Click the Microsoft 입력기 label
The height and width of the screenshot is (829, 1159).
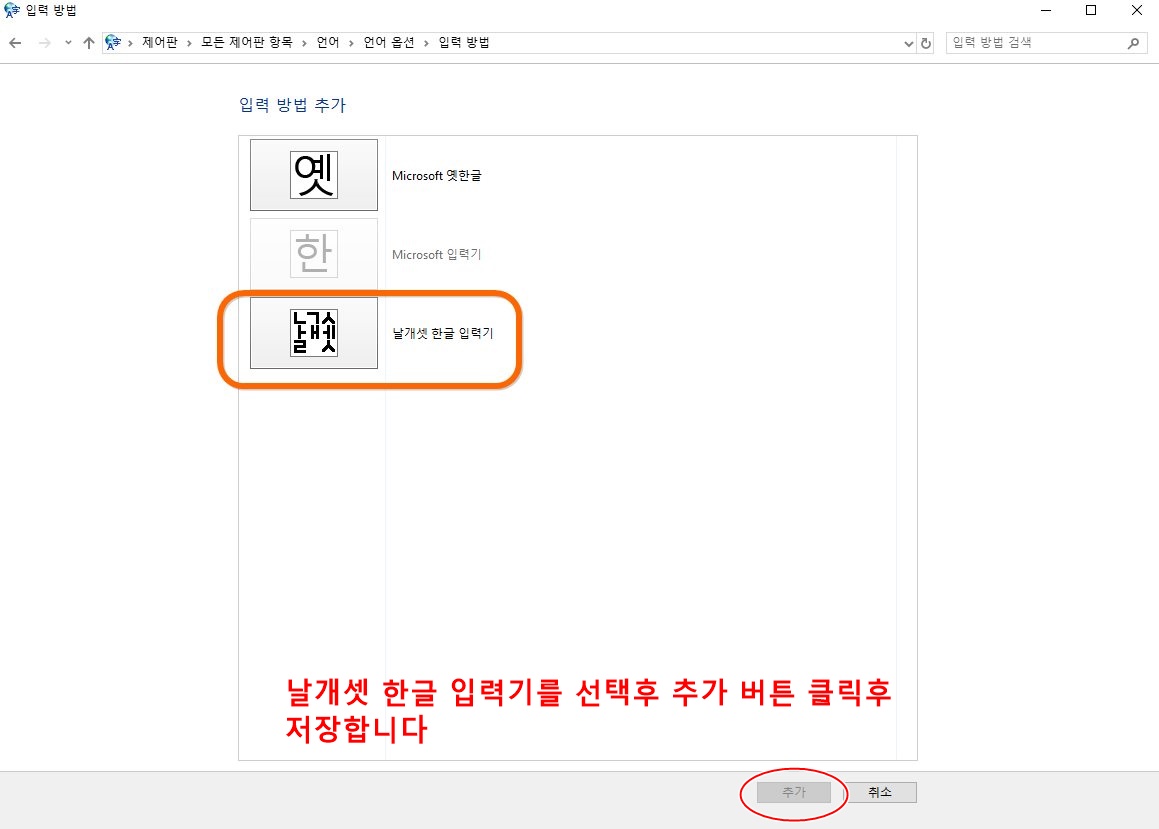click(437, 254)
